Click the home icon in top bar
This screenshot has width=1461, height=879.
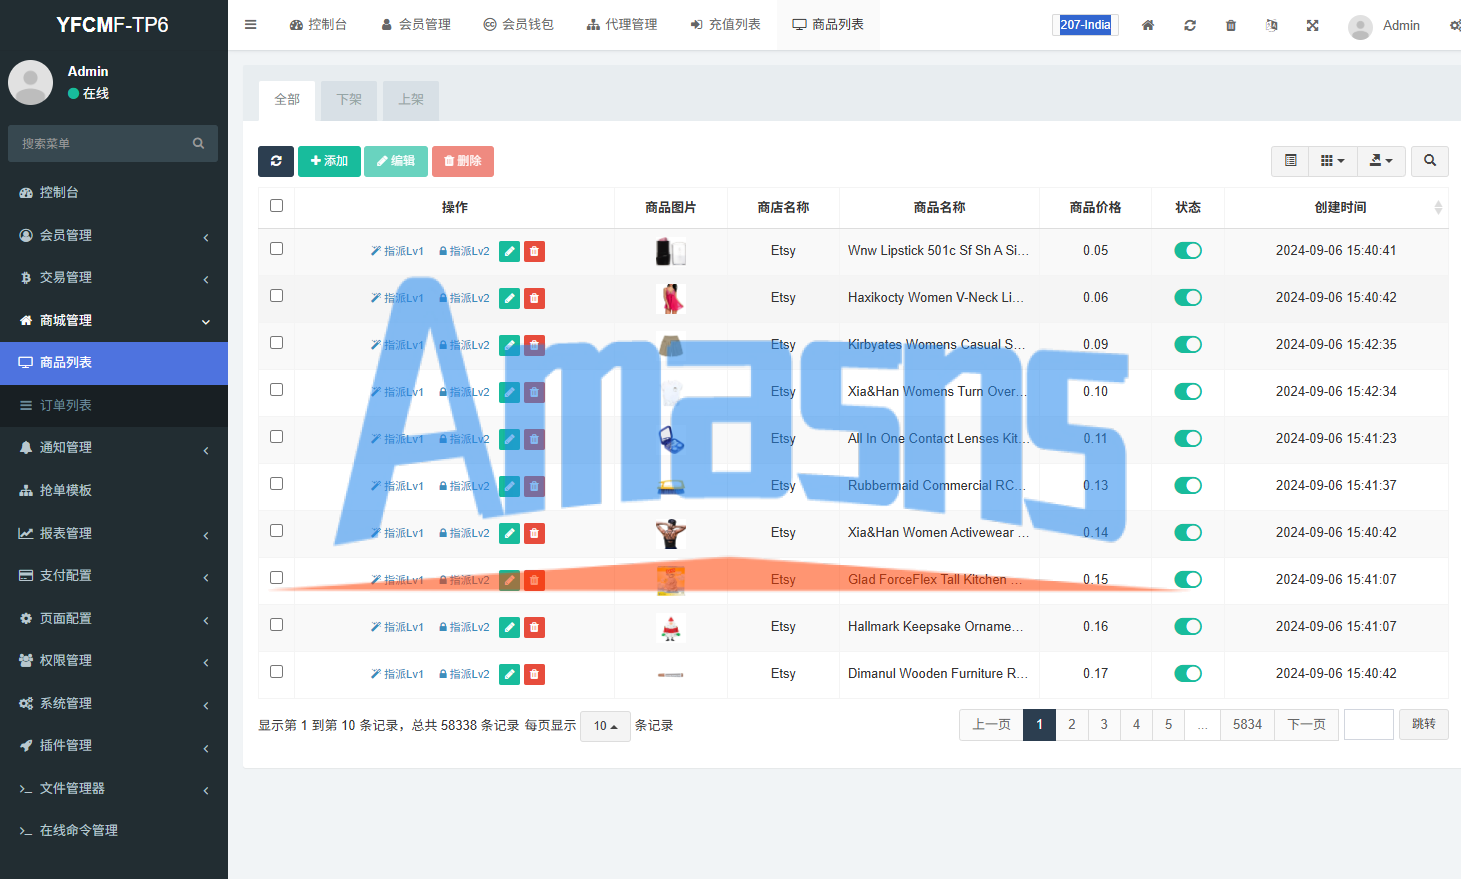point(1148,25)
